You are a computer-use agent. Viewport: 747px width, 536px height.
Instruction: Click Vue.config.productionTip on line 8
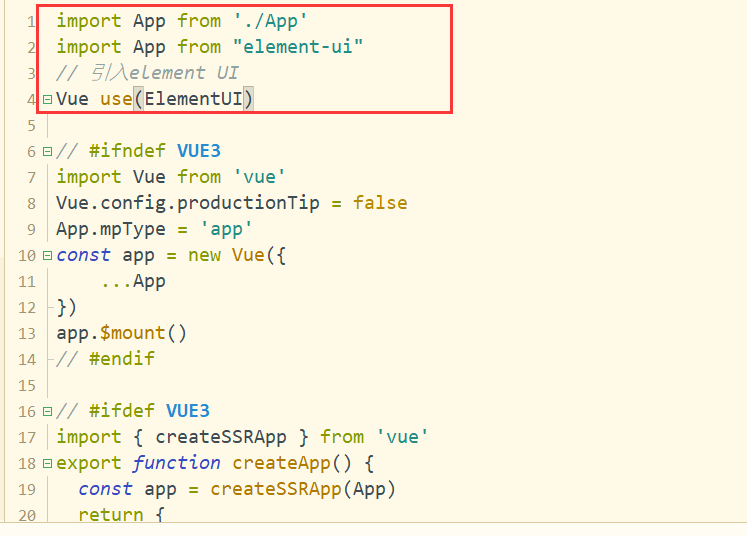188,203
